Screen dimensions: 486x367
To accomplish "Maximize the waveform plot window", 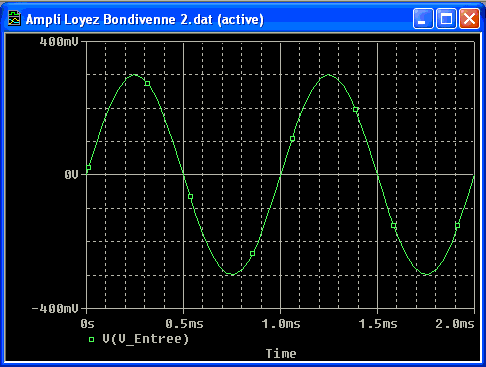I will tap(446, 18).
